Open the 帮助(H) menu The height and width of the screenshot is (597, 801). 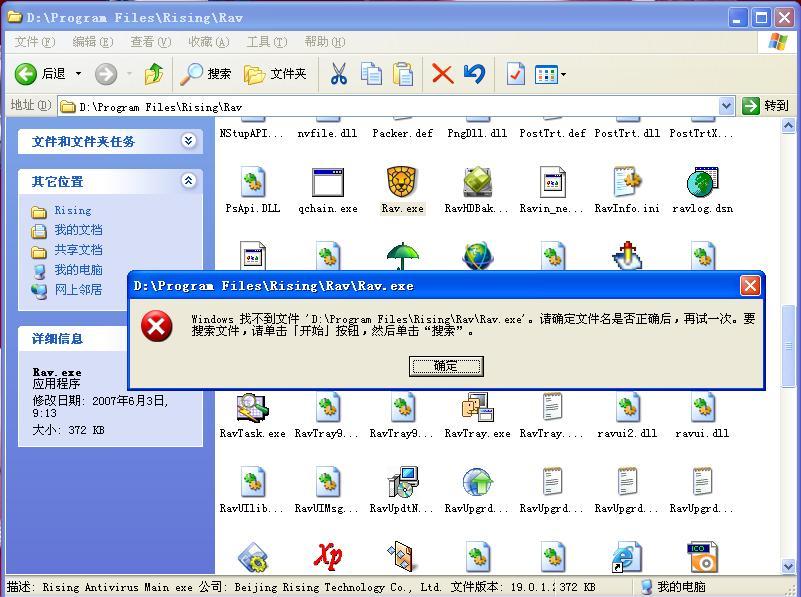point(325,42)
